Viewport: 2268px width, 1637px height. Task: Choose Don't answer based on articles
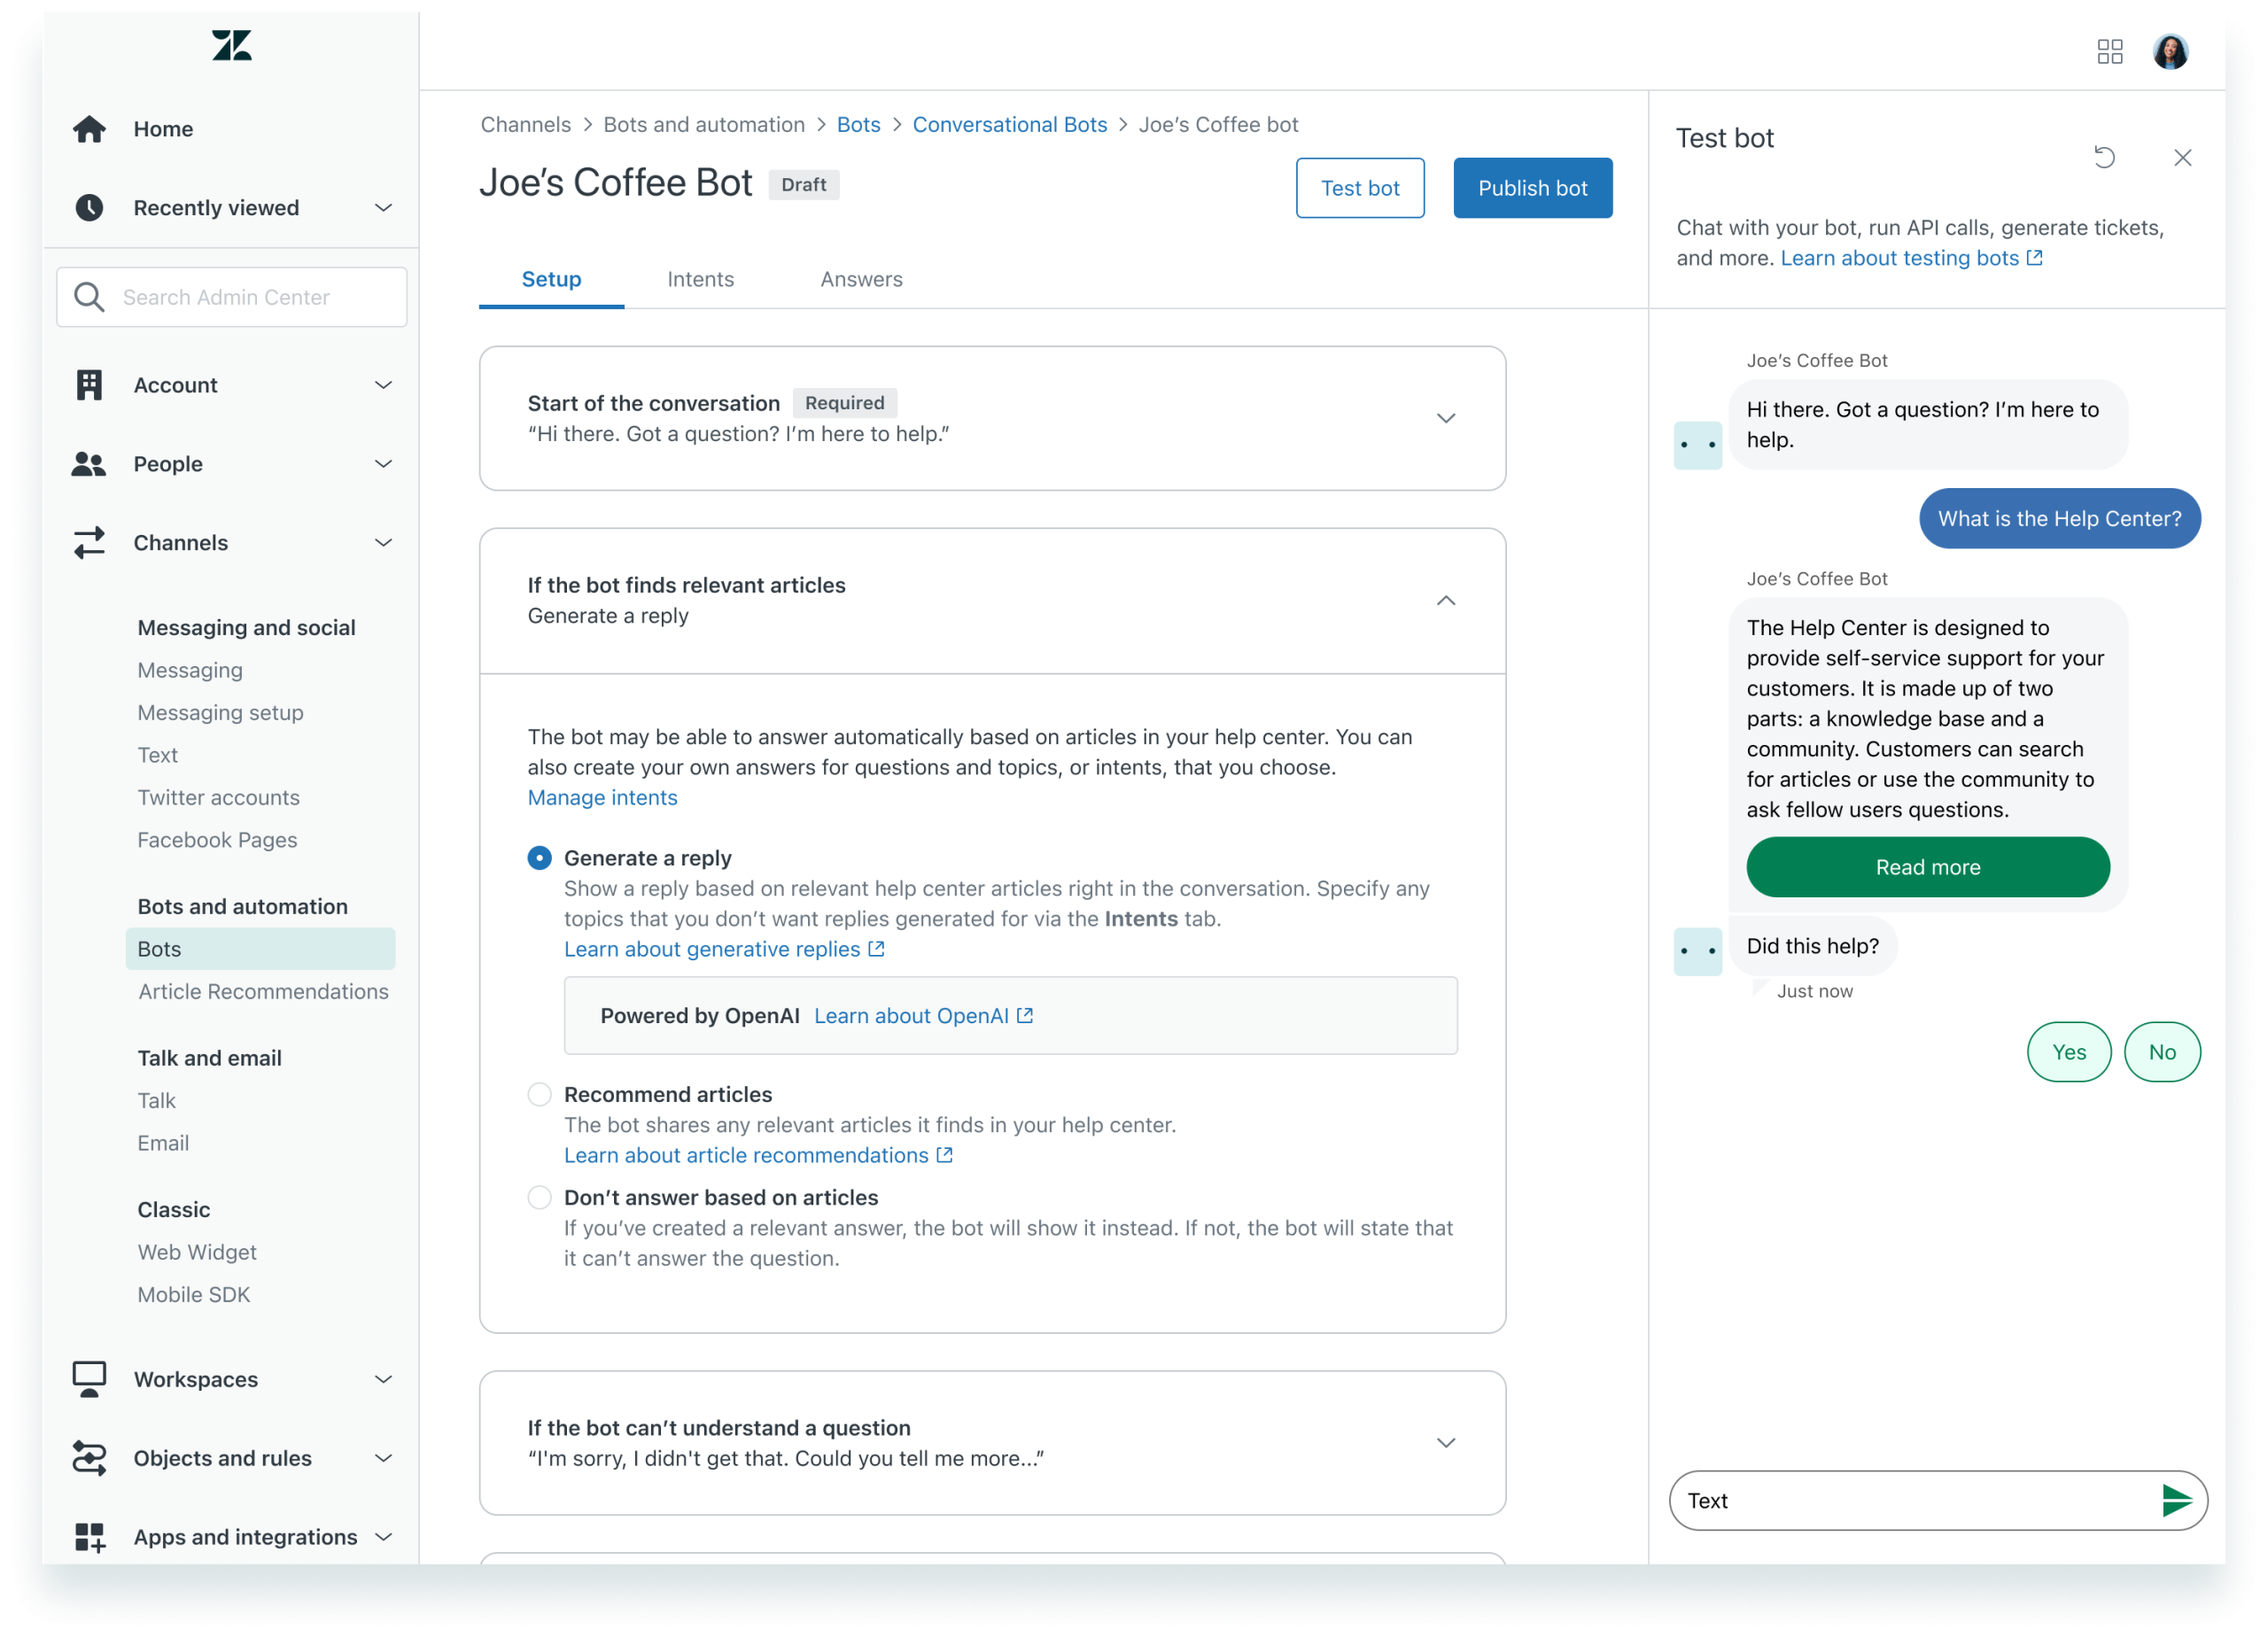click(539, 1197)
